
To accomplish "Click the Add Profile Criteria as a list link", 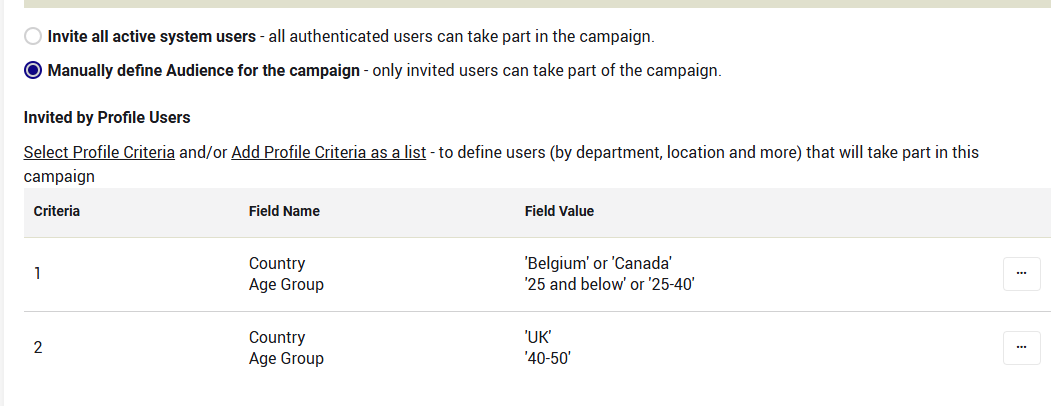I will click(328, 153).
